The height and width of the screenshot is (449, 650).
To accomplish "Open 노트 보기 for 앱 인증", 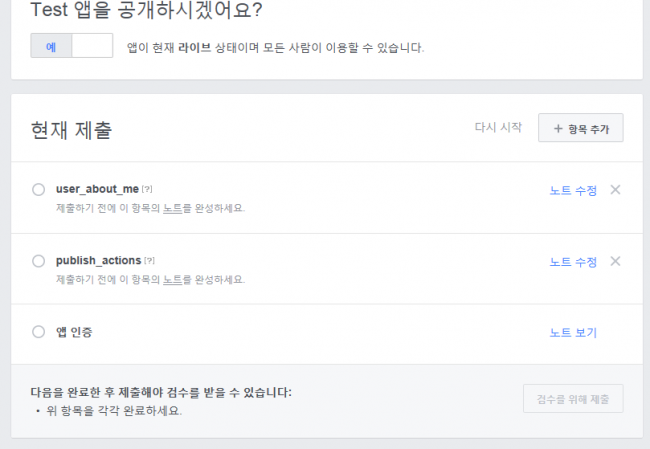I will 573,333.
